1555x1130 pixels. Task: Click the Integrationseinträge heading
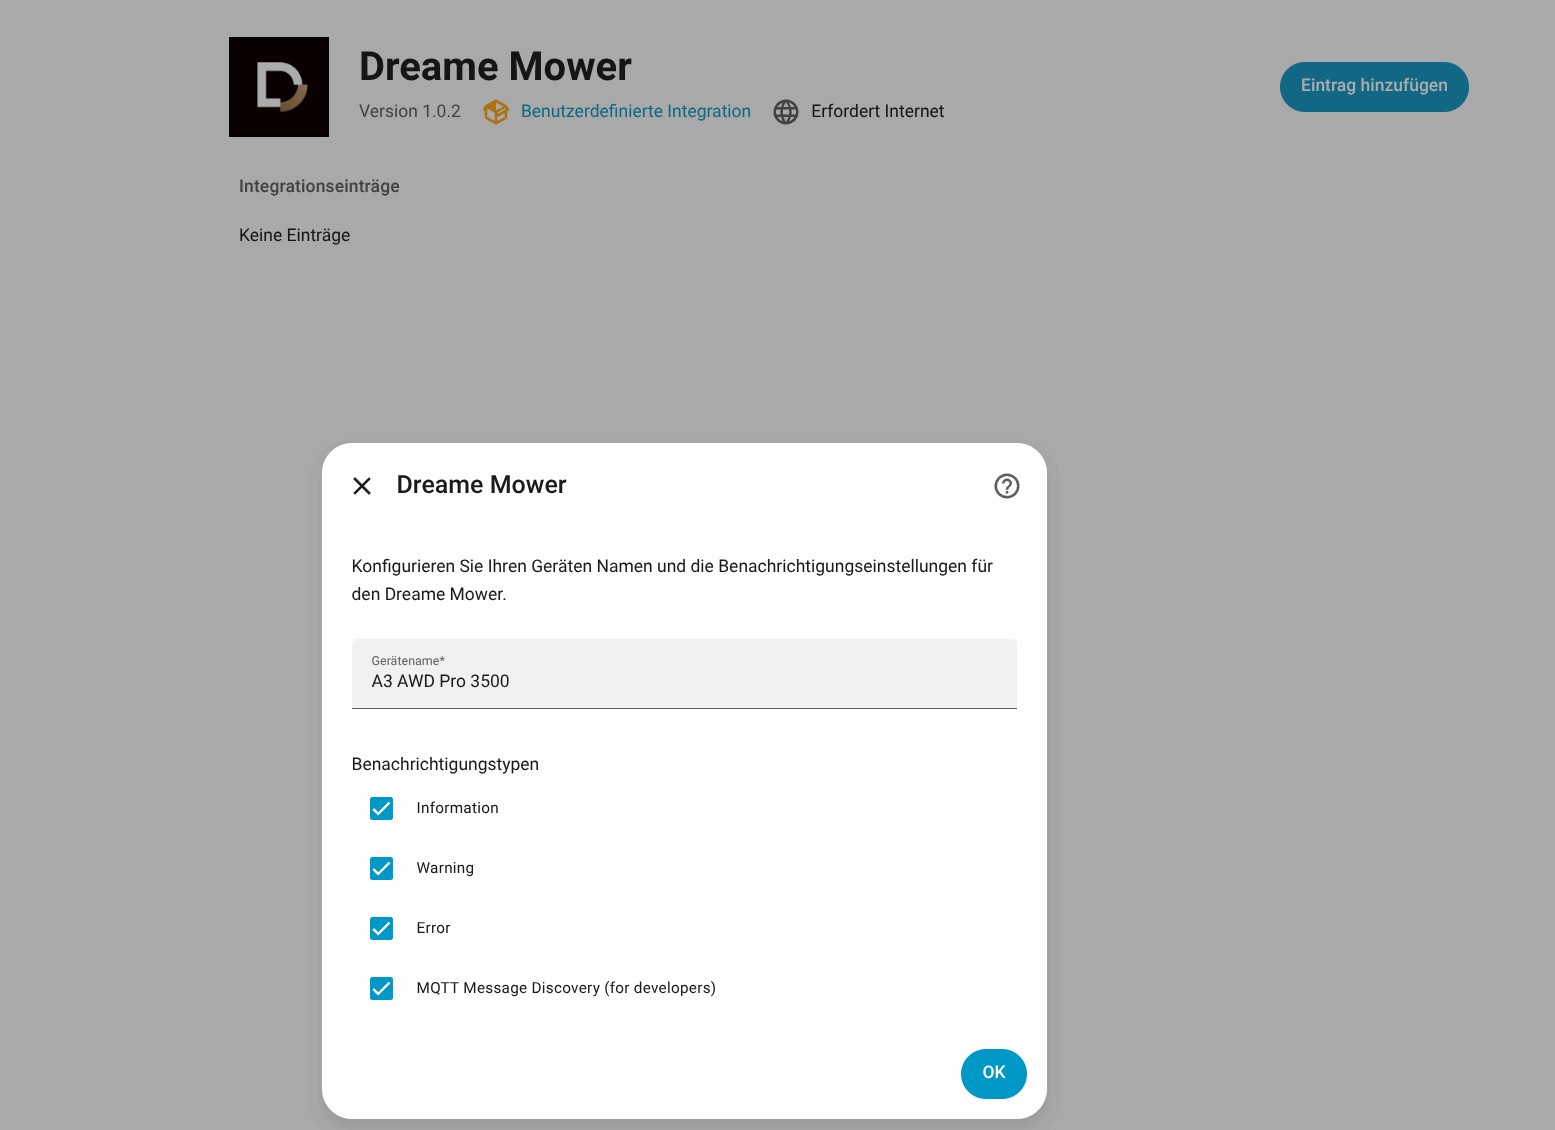319,186
